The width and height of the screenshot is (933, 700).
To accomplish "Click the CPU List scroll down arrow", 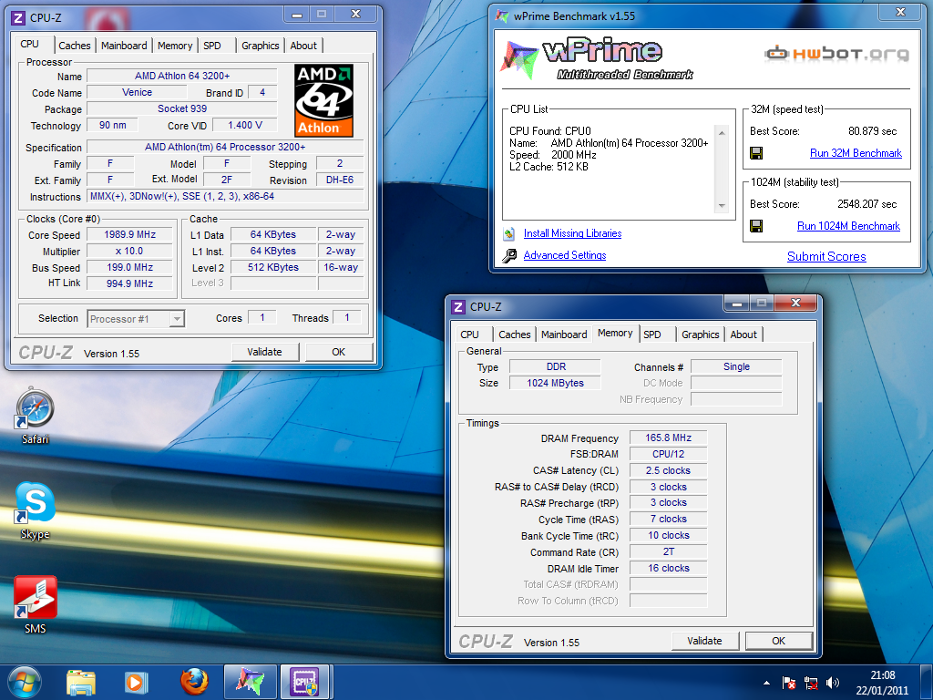I will (x=722, y=206).
